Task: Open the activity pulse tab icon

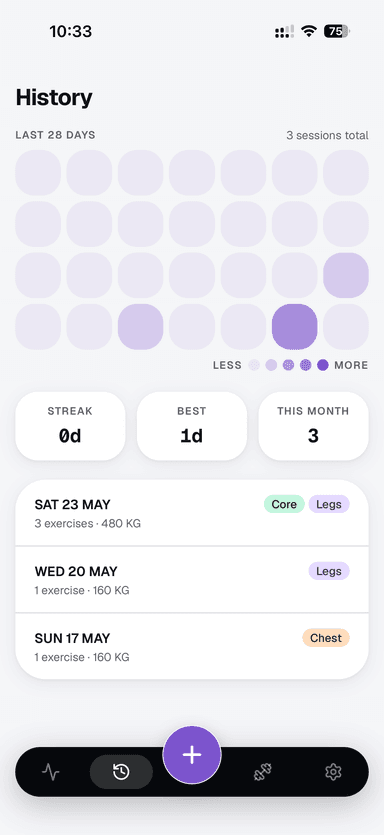Action: 51,772
